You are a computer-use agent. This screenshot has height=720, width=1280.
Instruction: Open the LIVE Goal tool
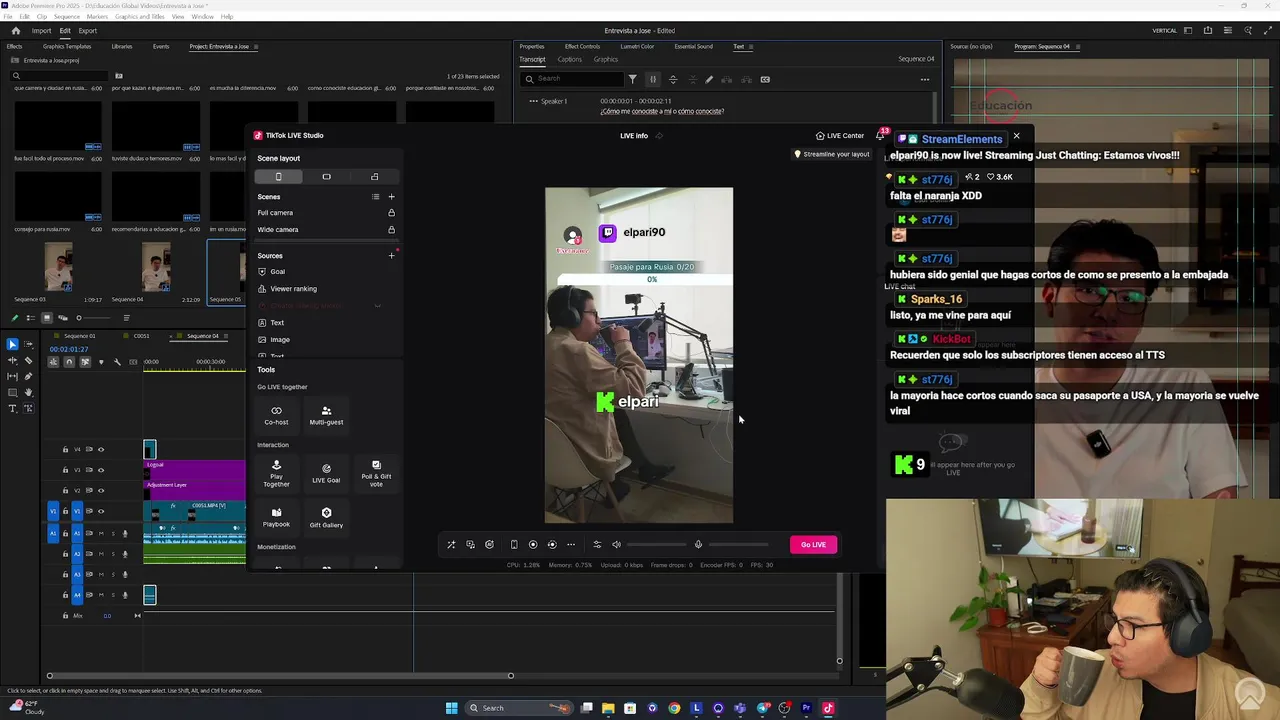tap(326, 474)
